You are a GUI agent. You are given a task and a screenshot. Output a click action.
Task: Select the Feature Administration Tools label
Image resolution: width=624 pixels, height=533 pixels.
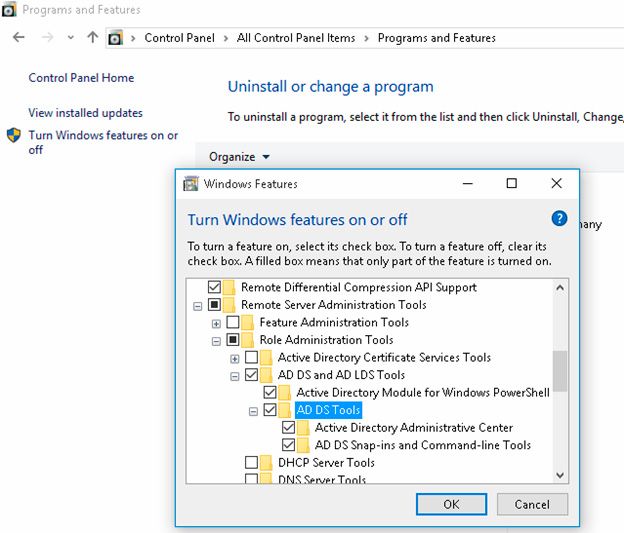point(334,322)
